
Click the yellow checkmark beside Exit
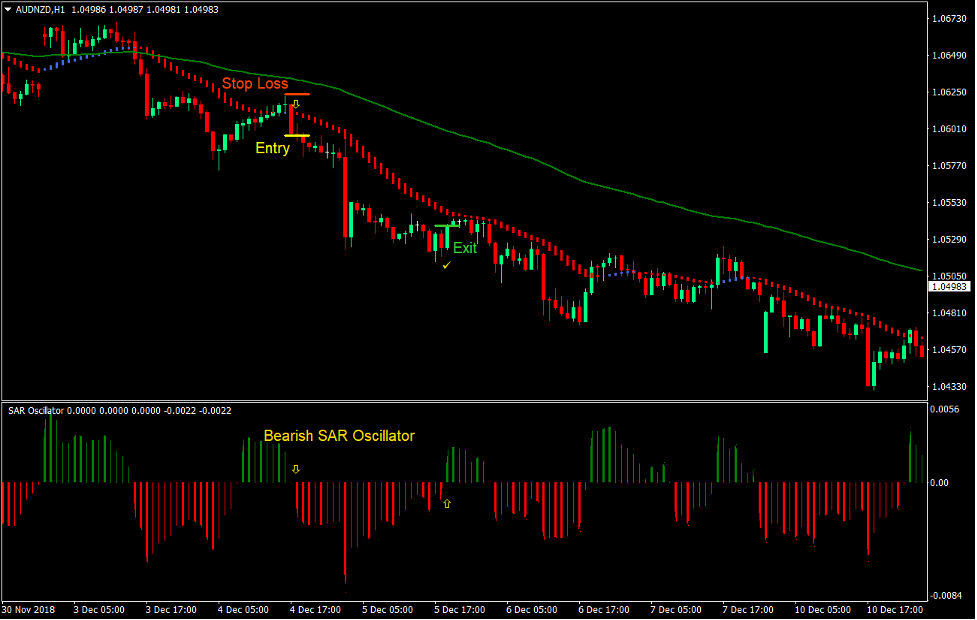click(447, 266)
